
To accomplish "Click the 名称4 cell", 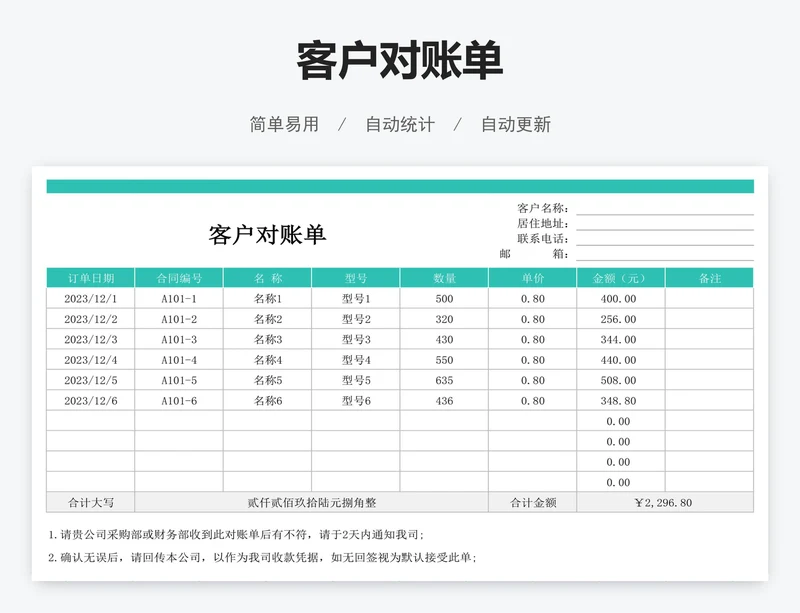I will (267, 360).
